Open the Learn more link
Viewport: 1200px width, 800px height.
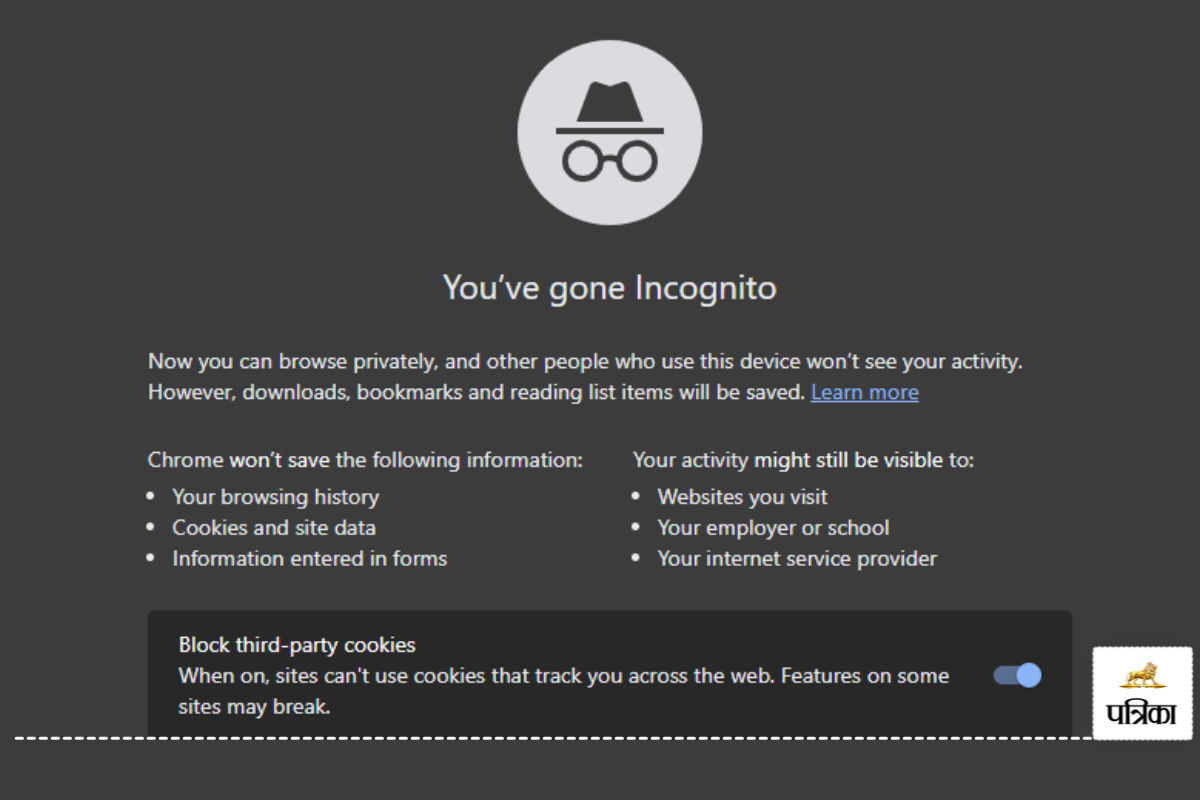864,392
